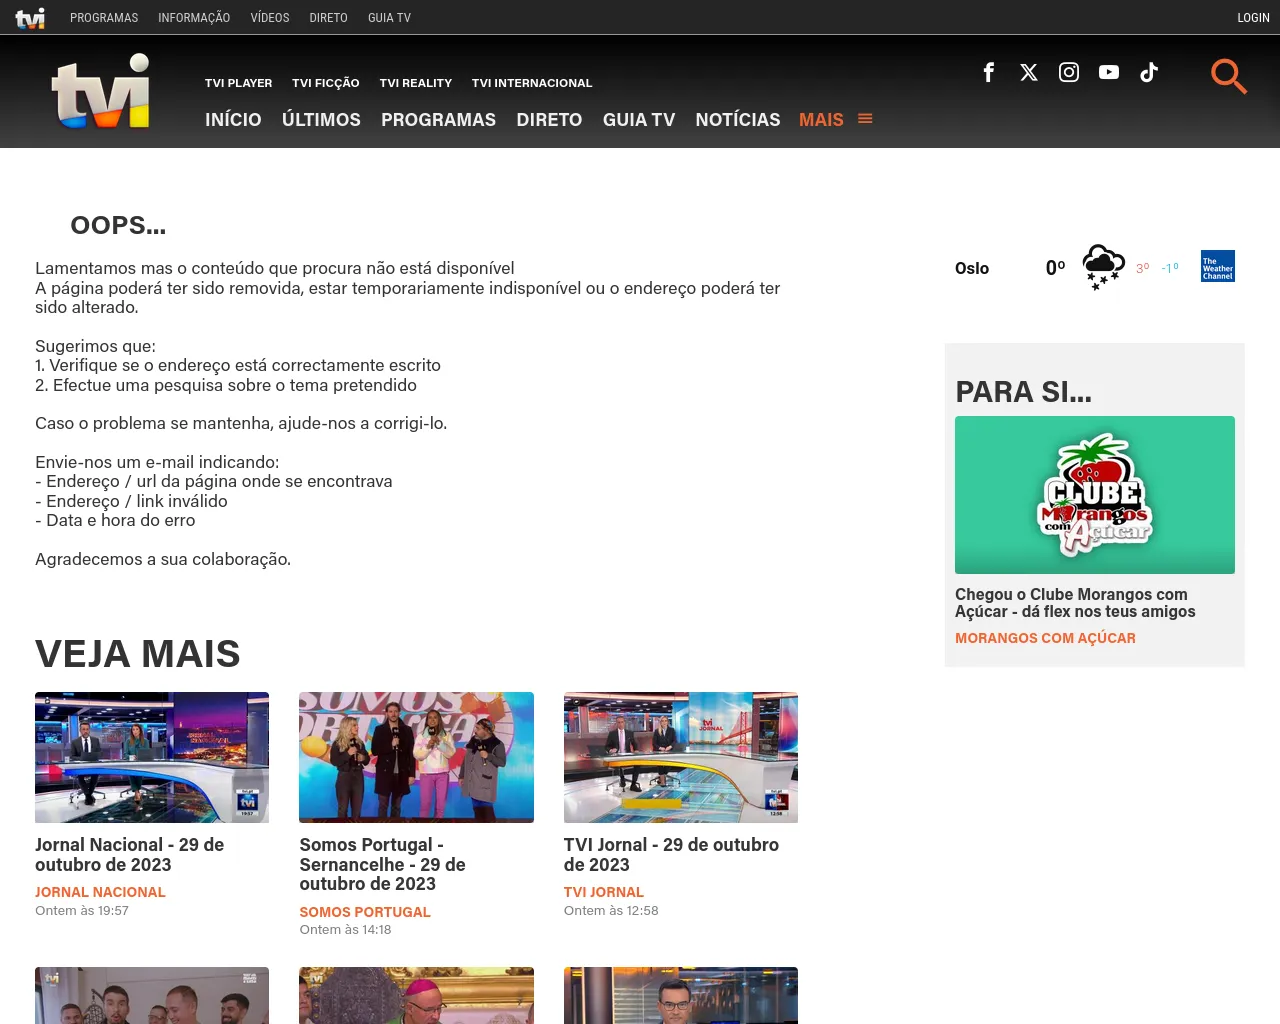Open TVI Facebook page icon
Viewport: 1280px width, 1024px height.
(989, 72)
